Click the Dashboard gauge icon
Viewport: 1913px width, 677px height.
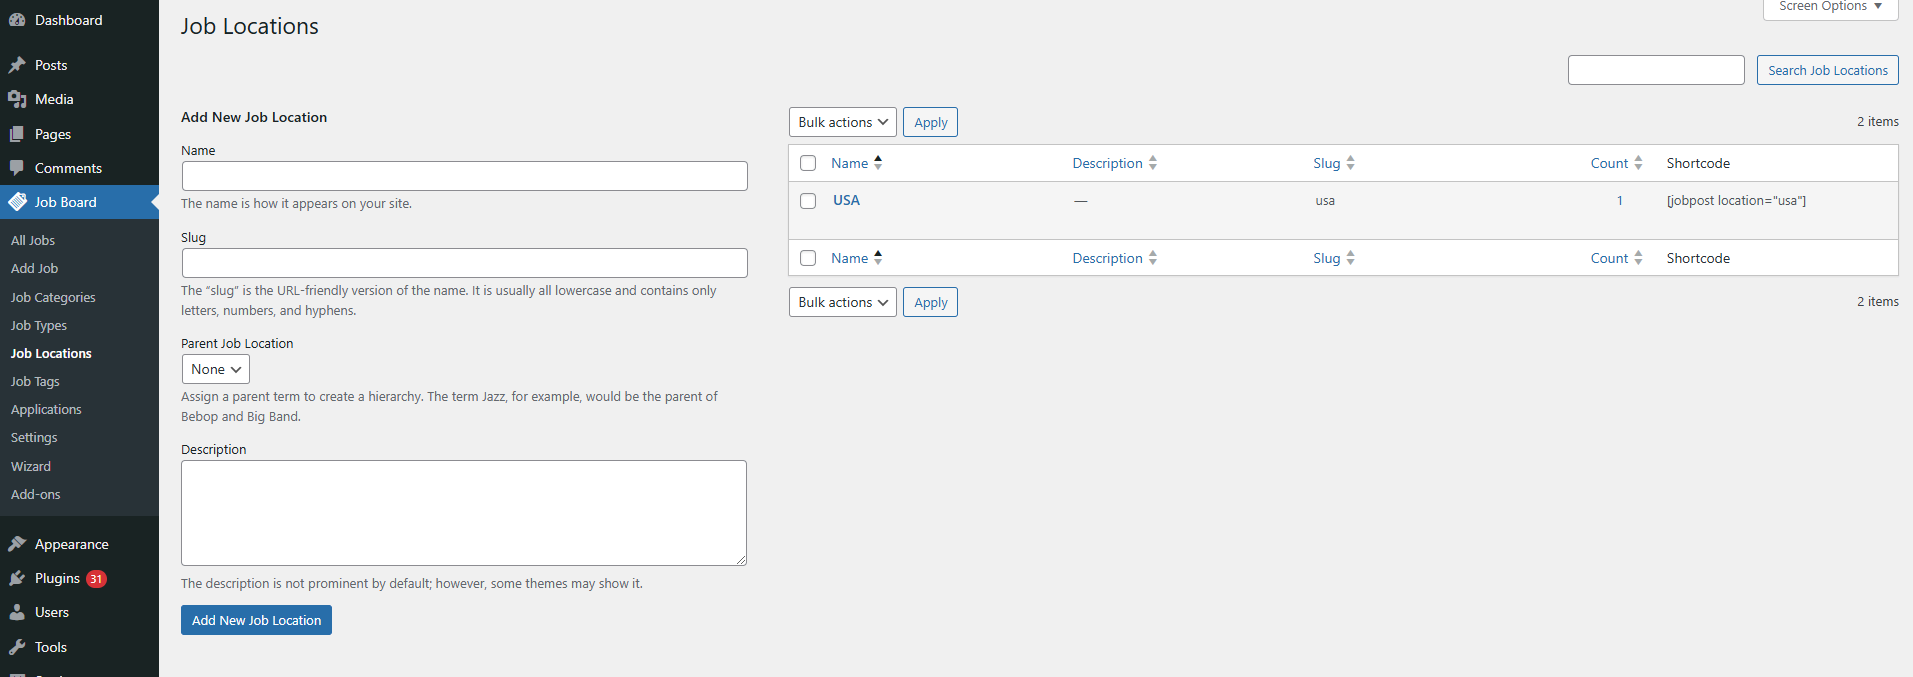point(17,20)
